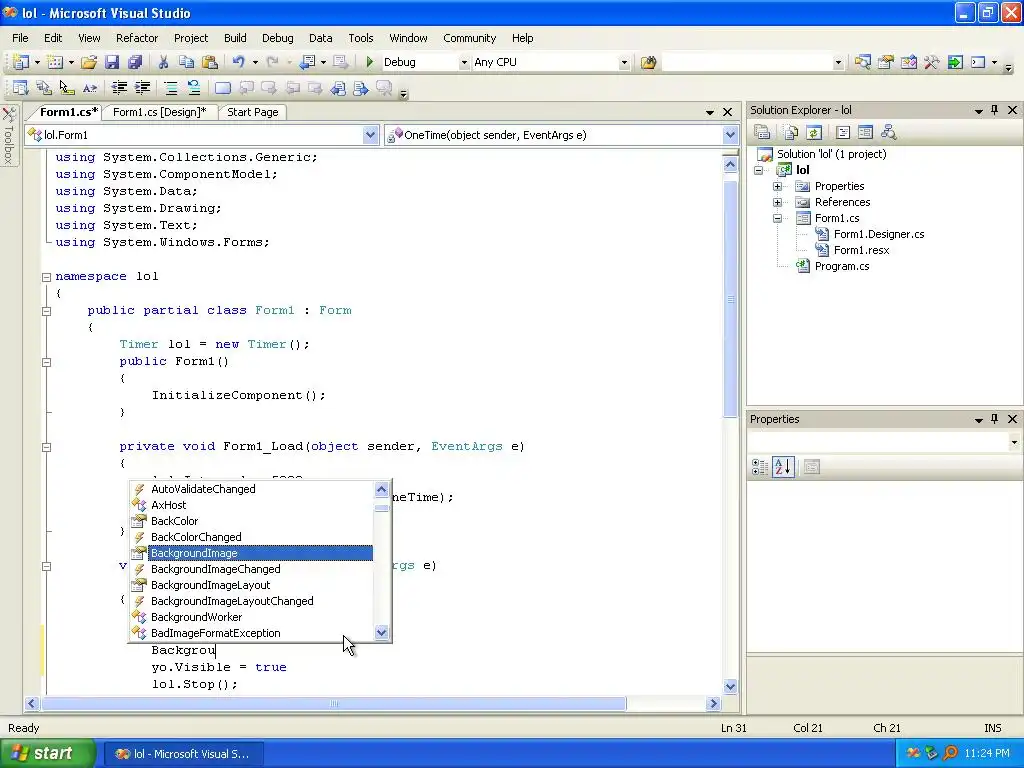Image resolution: width=1024 pixels, height=768 pixels.
Task: Decrease line indent using the toolbar icon
Action: pyautogui.click(x=119, y=88)
